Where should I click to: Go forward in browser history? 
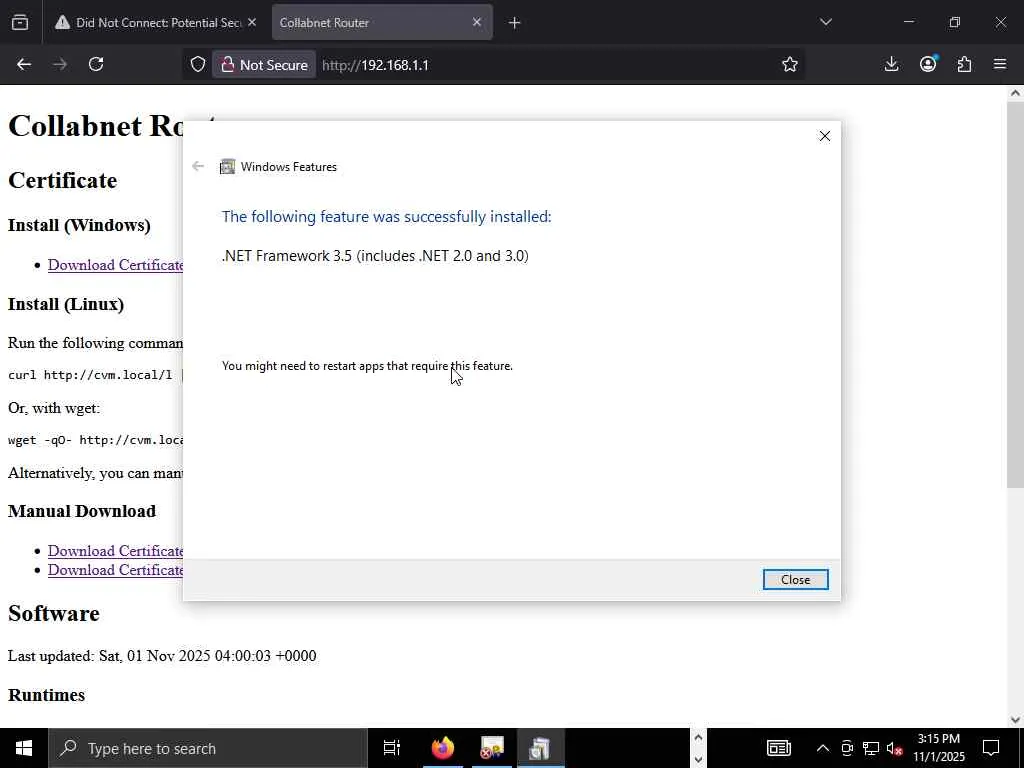(x=60, y=64)
